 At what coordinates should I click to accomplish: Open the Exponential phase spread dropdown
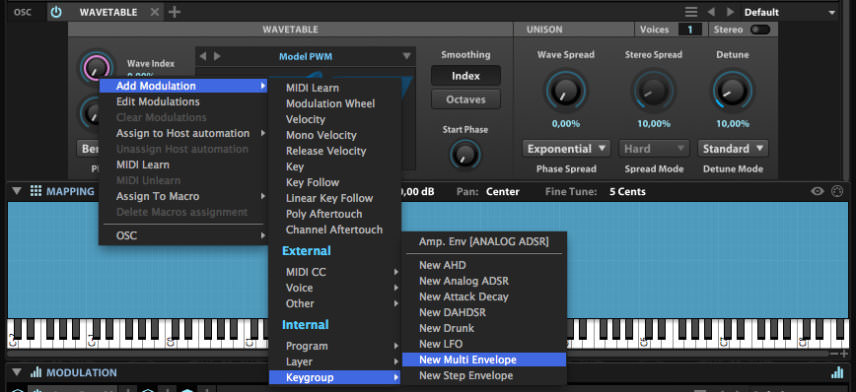566,149
